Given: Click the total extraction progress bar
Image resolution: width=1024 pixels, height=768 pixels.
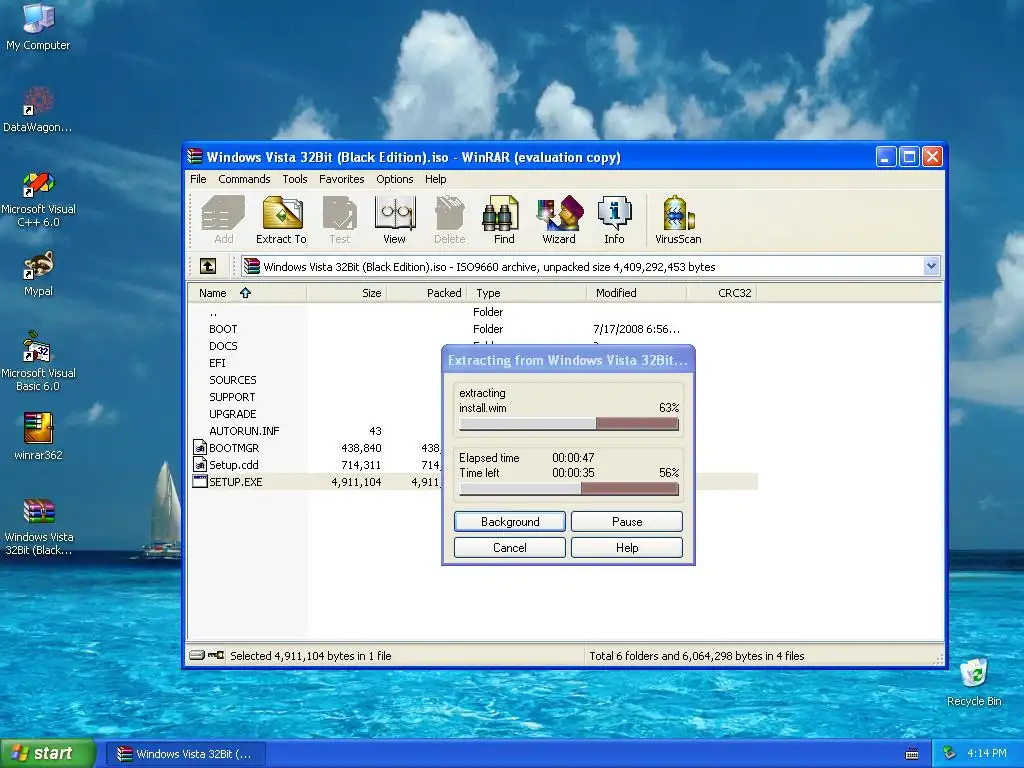Looking at the screenshot, I should pos(569,488).
